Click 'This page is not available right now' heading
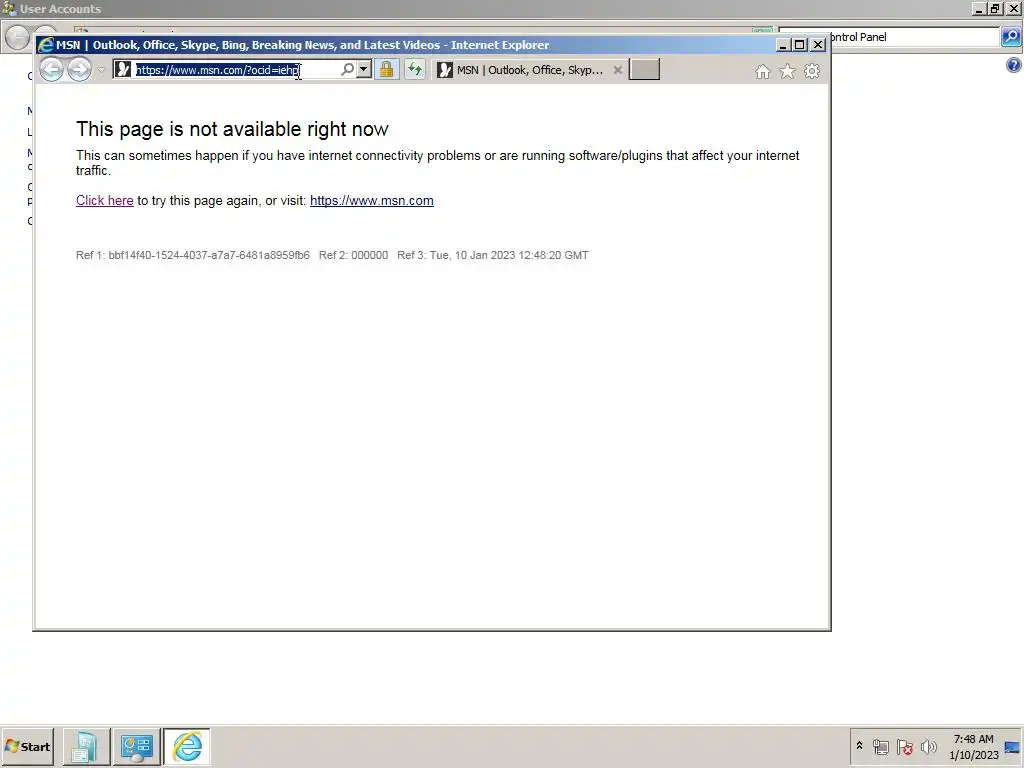The width and height of the screenshot is (1024, 768). click(232, 129)
